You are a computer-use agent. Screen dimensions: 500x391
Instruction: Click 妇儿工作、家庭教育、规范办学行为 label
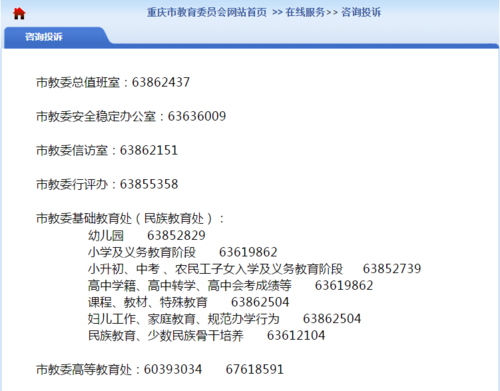pyautogui.click(x=184, y=319)
